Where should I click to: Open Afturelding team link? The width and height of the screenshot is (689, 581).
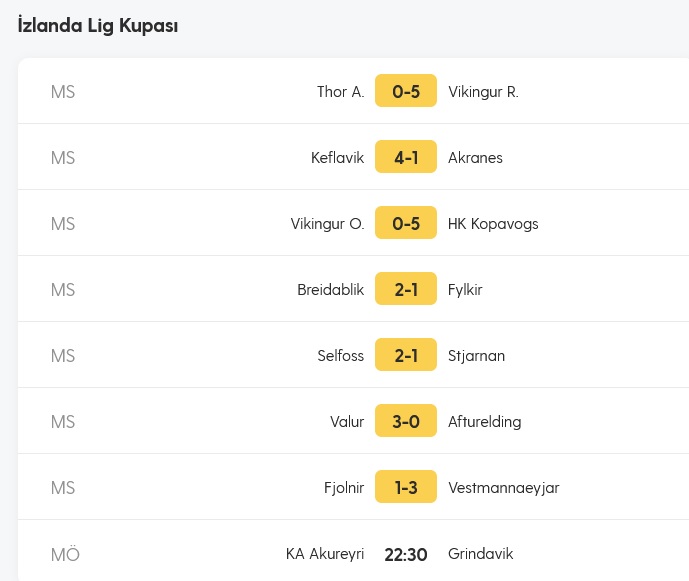484,421
